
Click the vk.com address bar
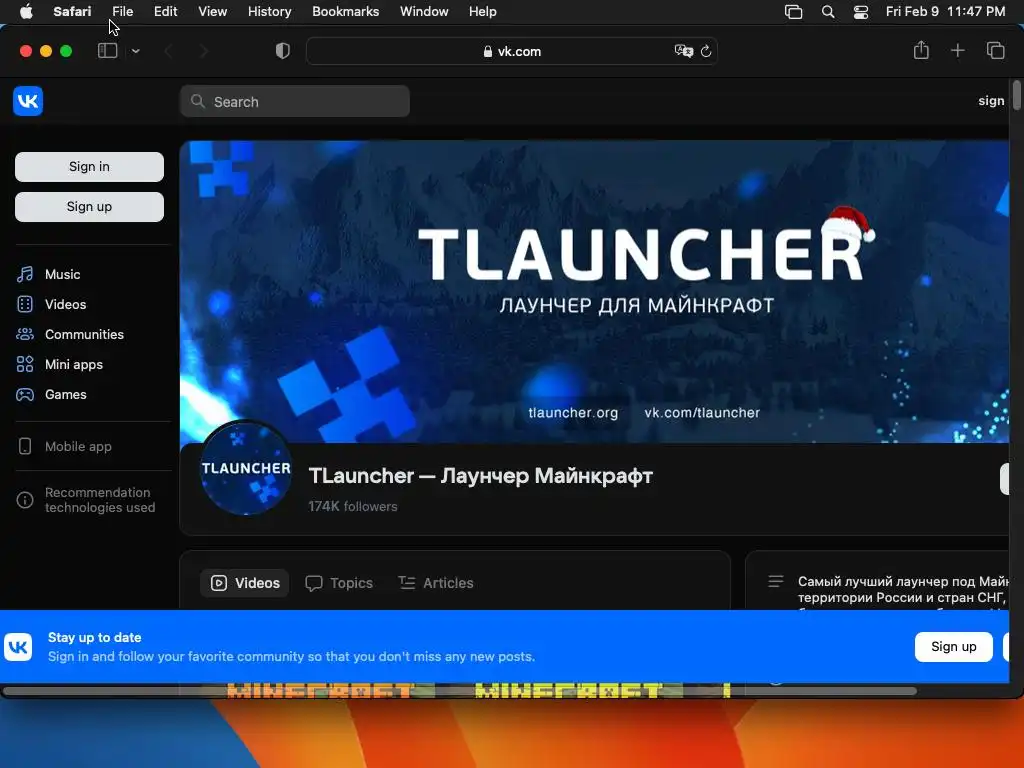coord(512,51)
